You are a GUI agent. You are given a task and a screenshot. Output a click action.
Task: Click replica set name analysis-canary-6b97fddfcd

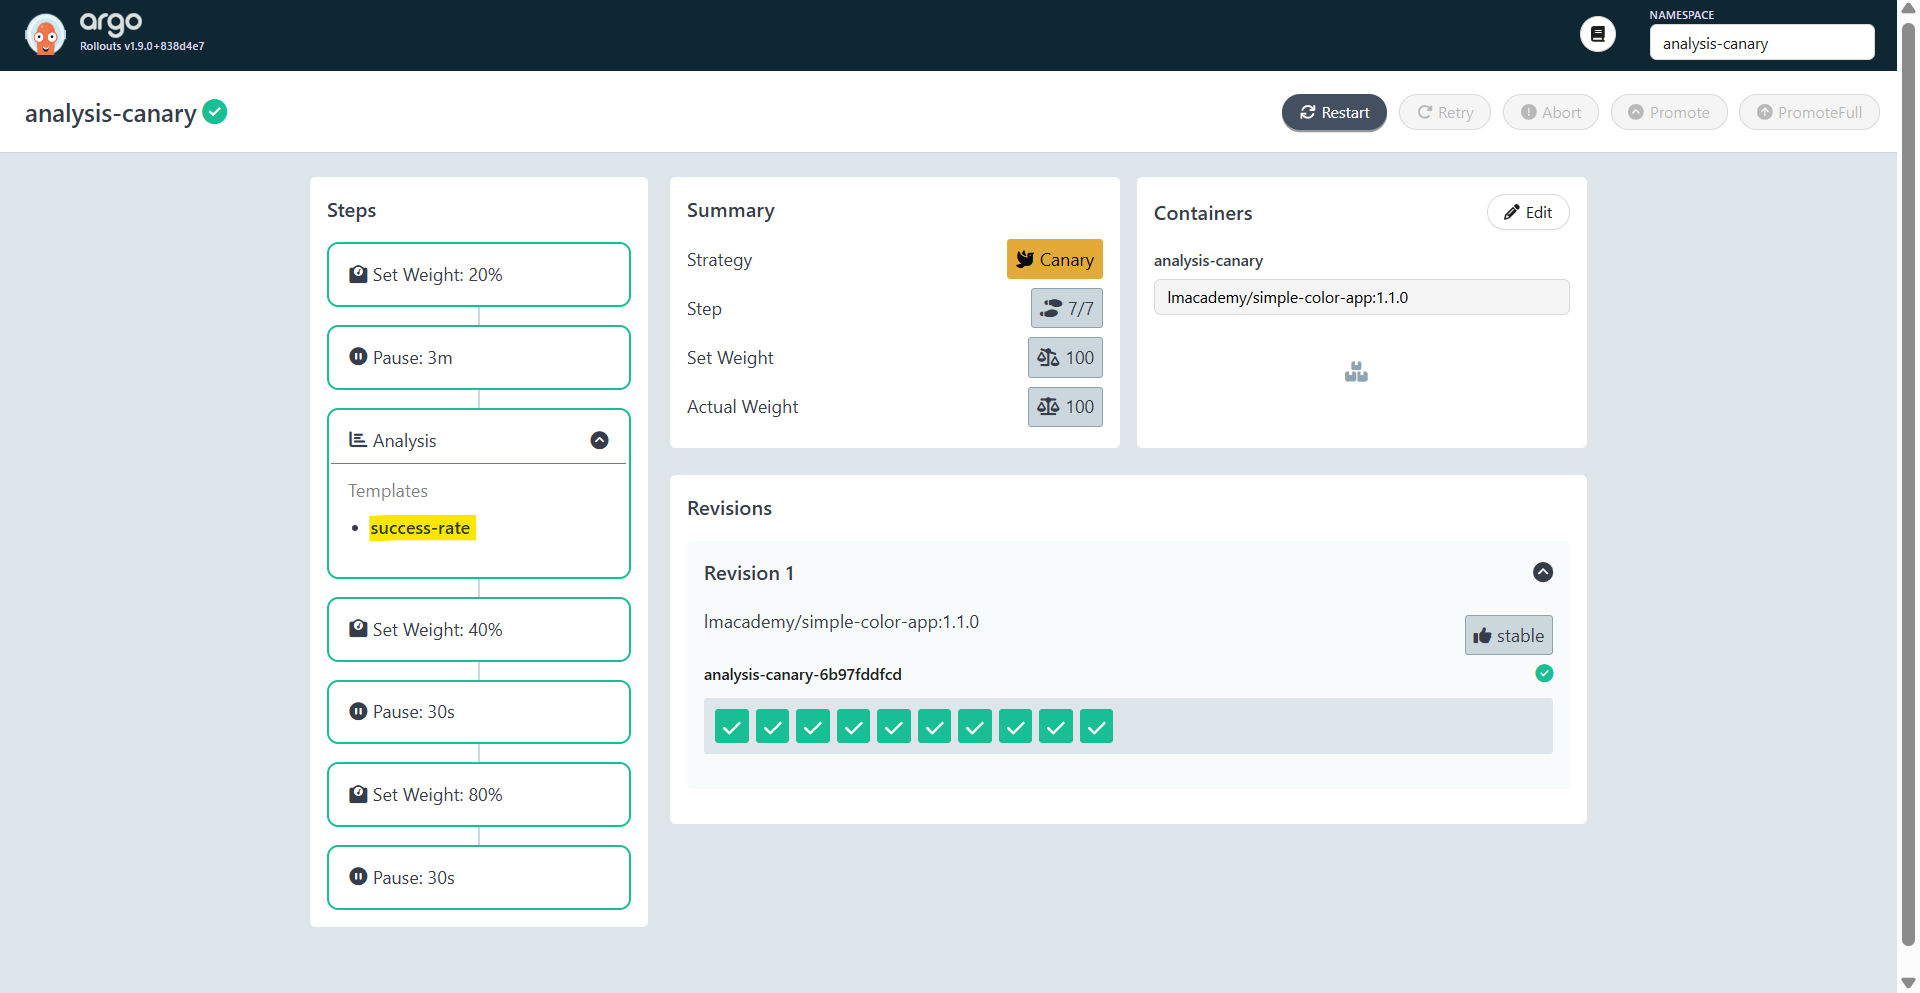tap(803, 674)
